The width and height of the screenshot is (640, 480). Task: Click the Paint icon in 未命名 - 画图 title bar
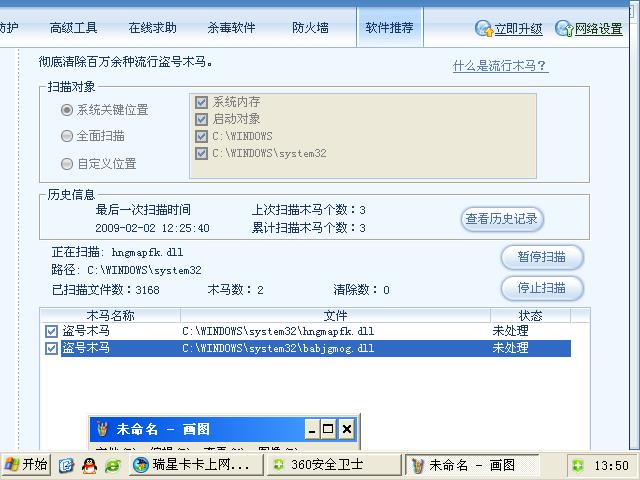(x=102, y=429)
